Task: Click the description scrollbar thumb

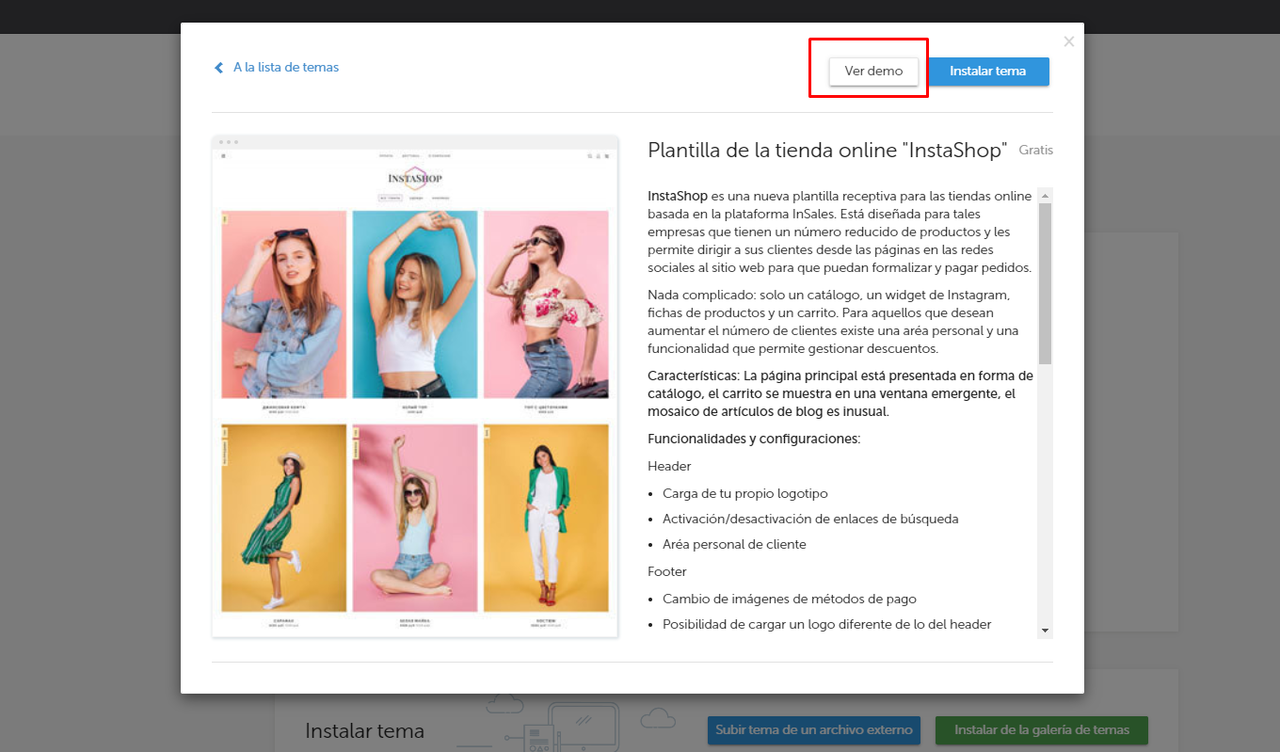Action: [x=1045, y=283]
